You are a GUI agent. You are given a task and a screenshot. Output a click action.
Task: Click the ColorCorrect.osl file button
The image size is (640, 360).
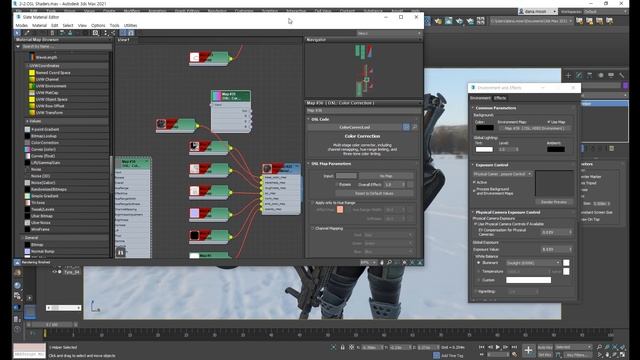pyautogui.click(x=354, y=127)
